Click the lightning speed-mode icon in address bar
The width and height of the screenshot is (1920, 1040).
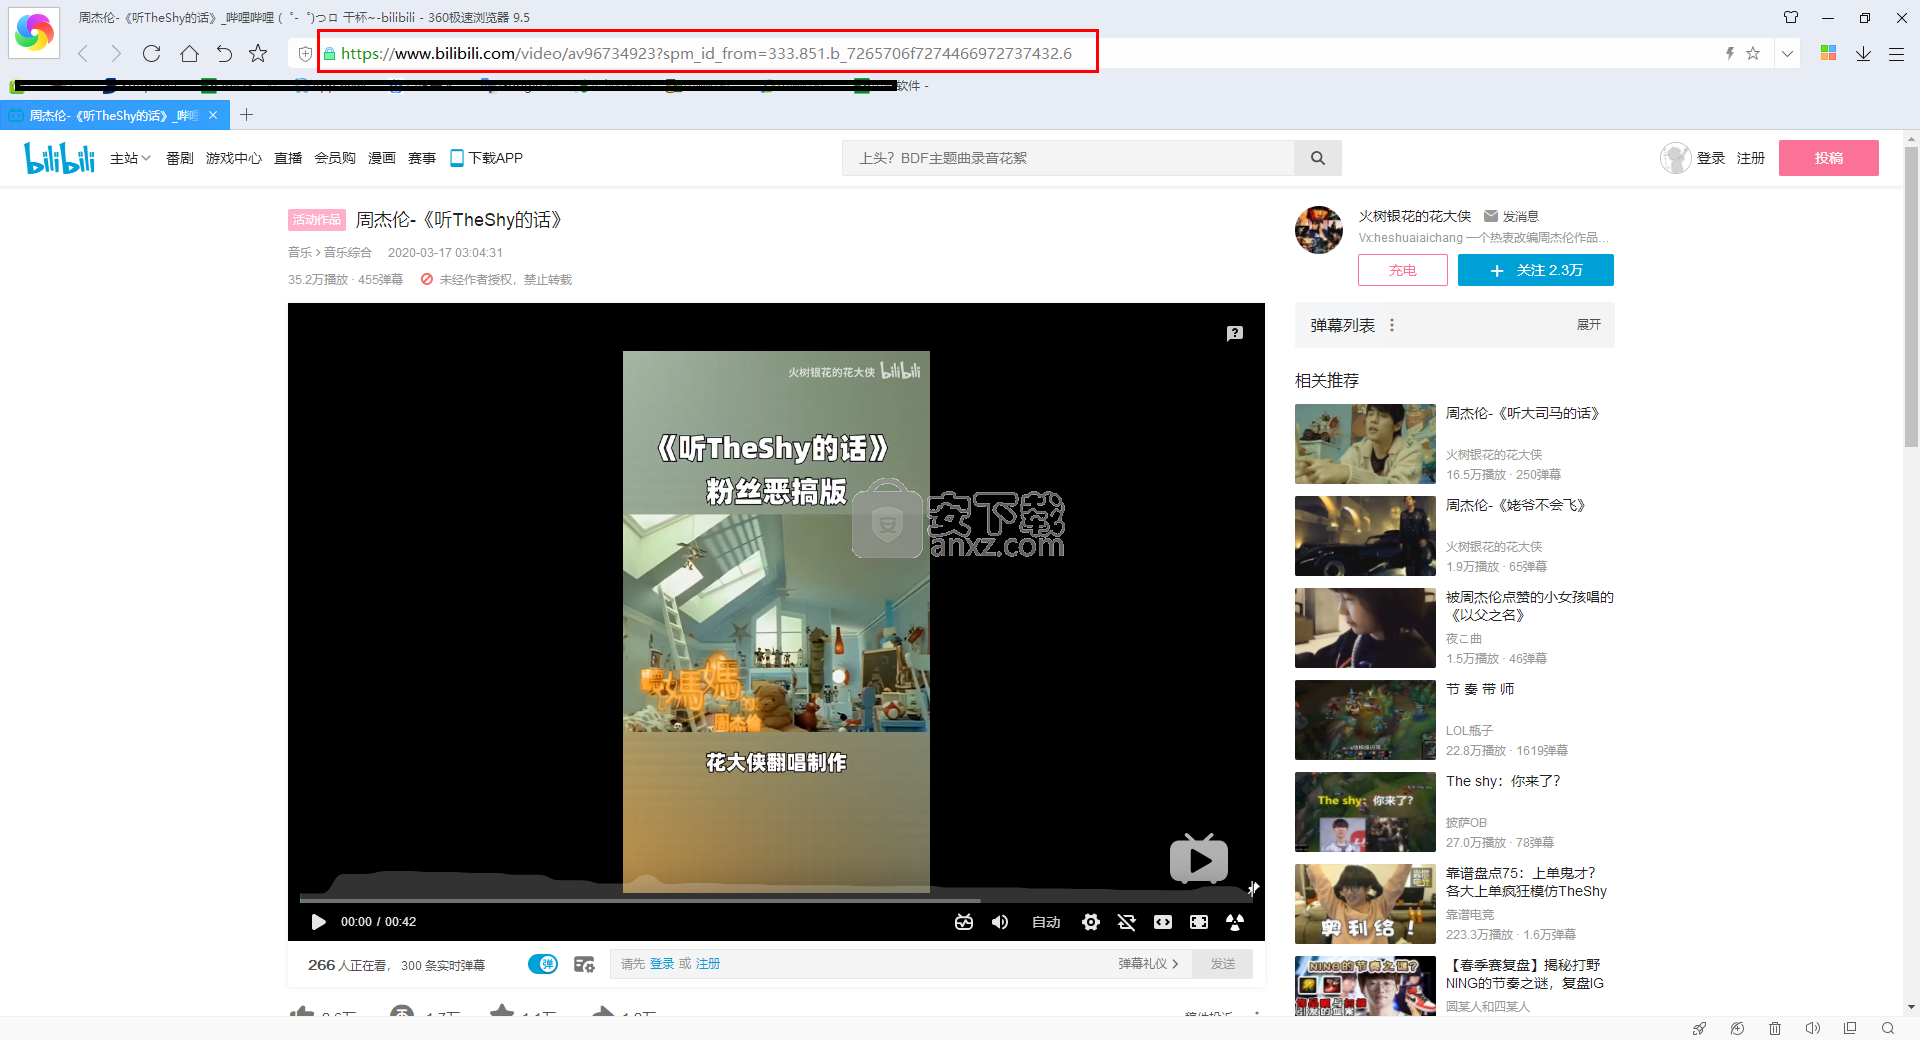(1729, 53)
